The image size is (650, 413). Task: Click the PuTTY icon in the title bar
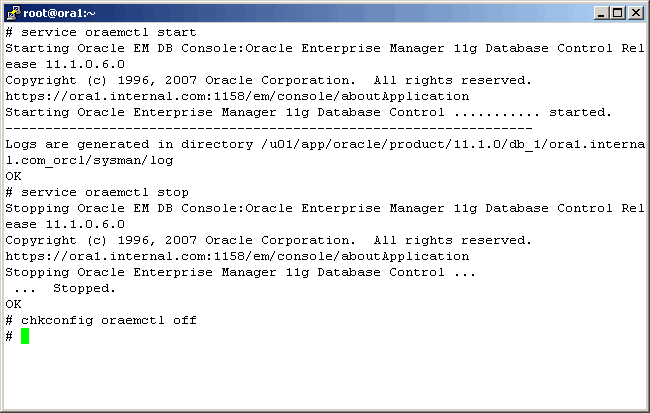coord(13,12)
